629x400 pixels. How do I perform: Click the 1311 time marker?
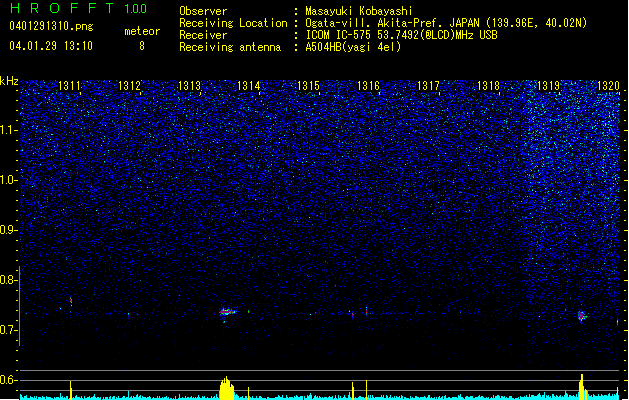(x=69, y=86)
